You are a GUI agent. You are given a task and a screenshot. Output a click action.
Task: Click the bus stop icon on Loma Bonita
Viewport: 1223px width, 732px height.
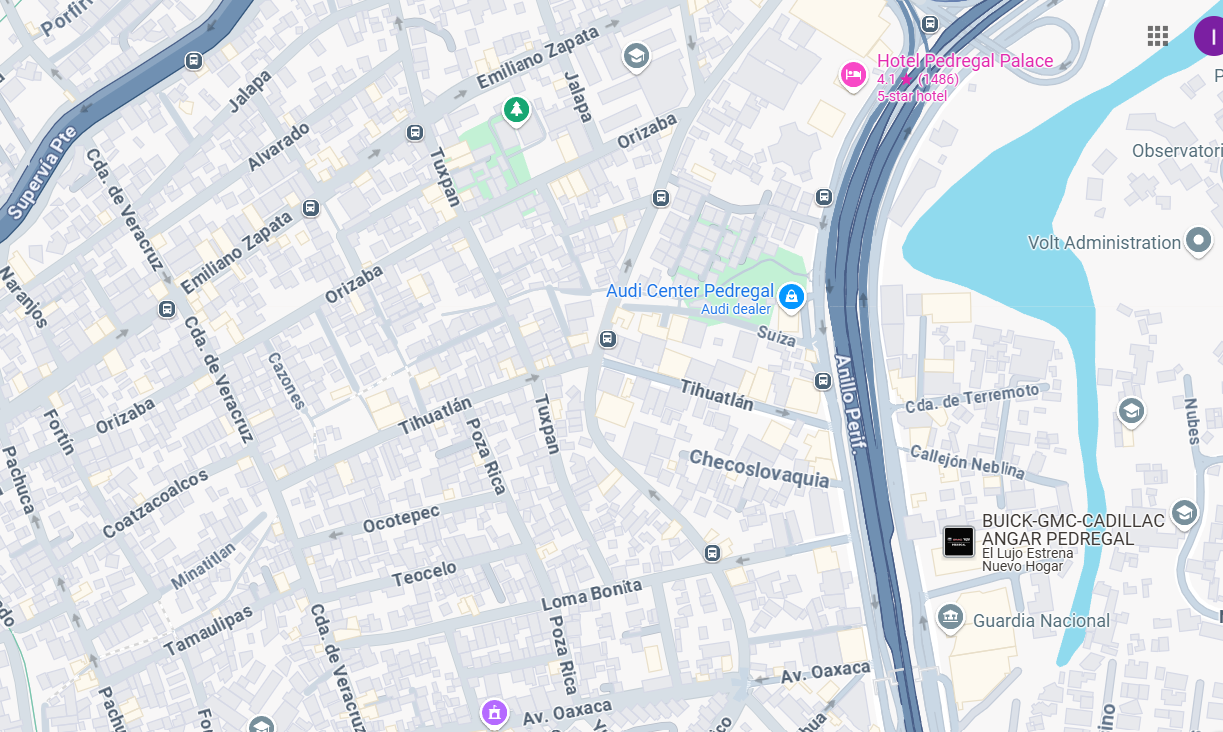(x=712, y=553)
